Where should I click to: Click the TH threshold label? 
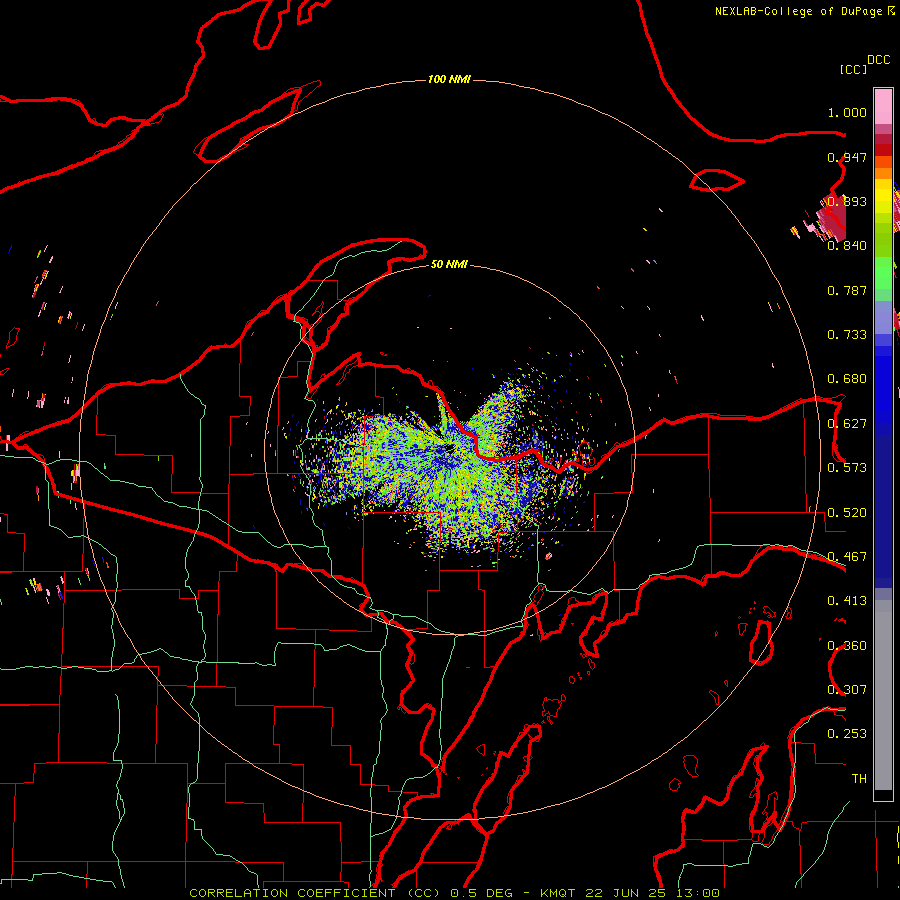coord(859,779)
